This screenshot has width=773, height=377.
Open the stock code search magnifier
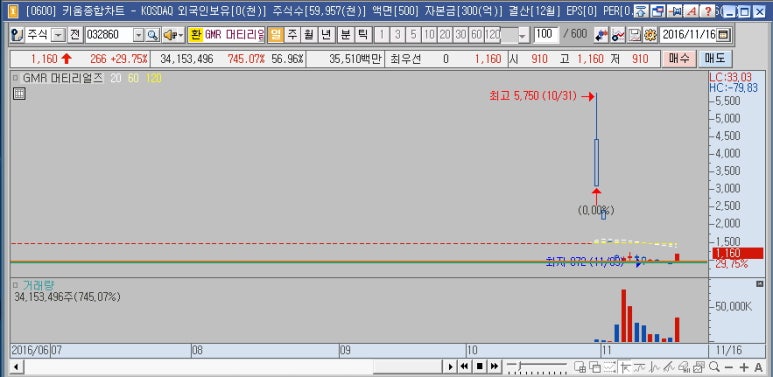[152, 35]
